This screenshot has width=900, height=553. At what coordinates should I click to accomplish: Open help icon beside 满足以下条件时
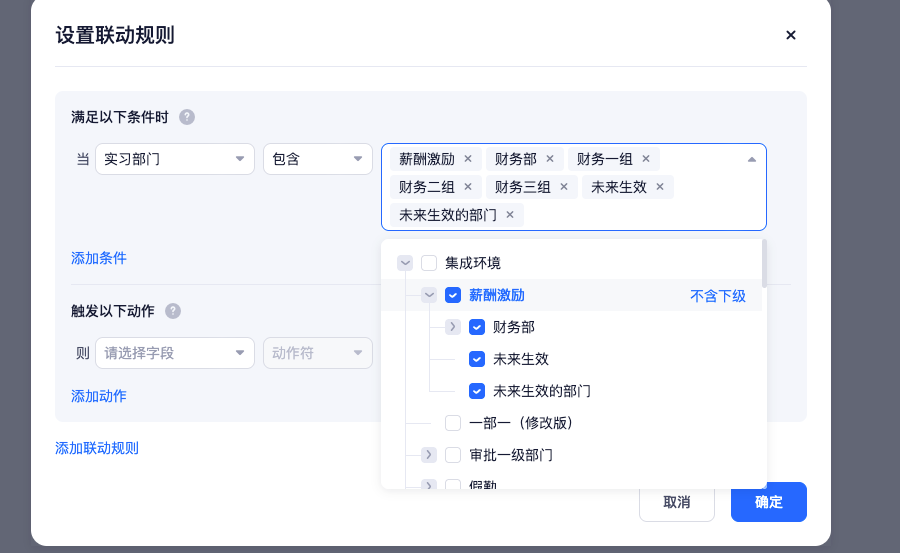pos(187,117)
